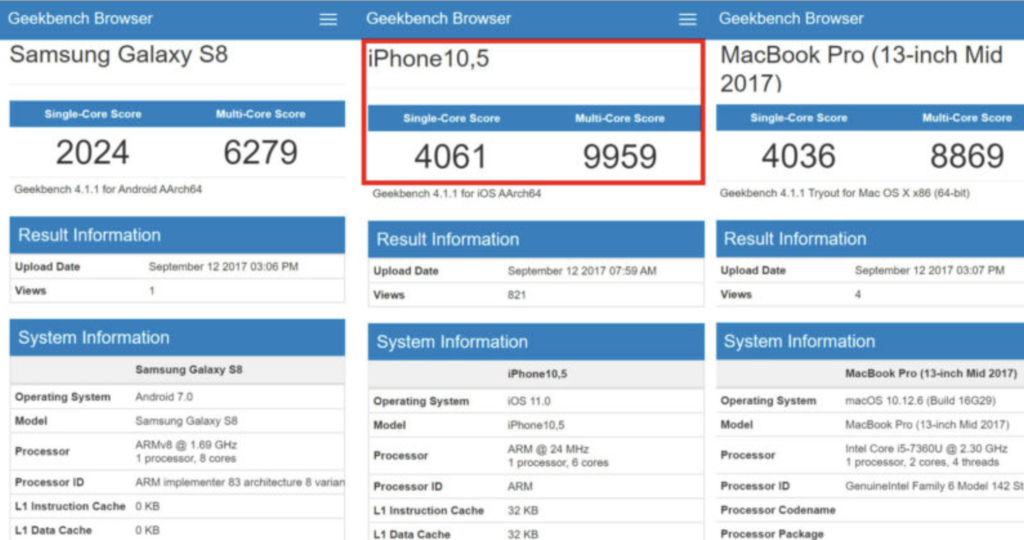Click Processor Package label in MacBook Pro panel

click(x=771, y=533)
